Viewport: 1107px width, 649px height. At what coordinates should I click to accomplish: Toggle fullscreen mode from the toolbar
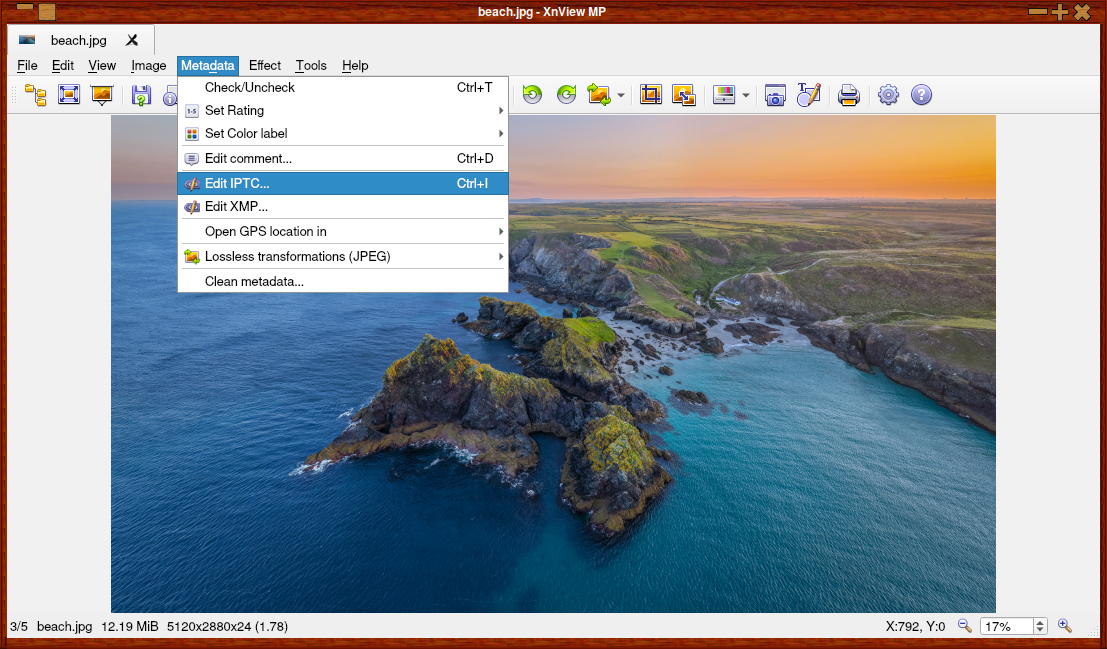click(x=68, y=94)
